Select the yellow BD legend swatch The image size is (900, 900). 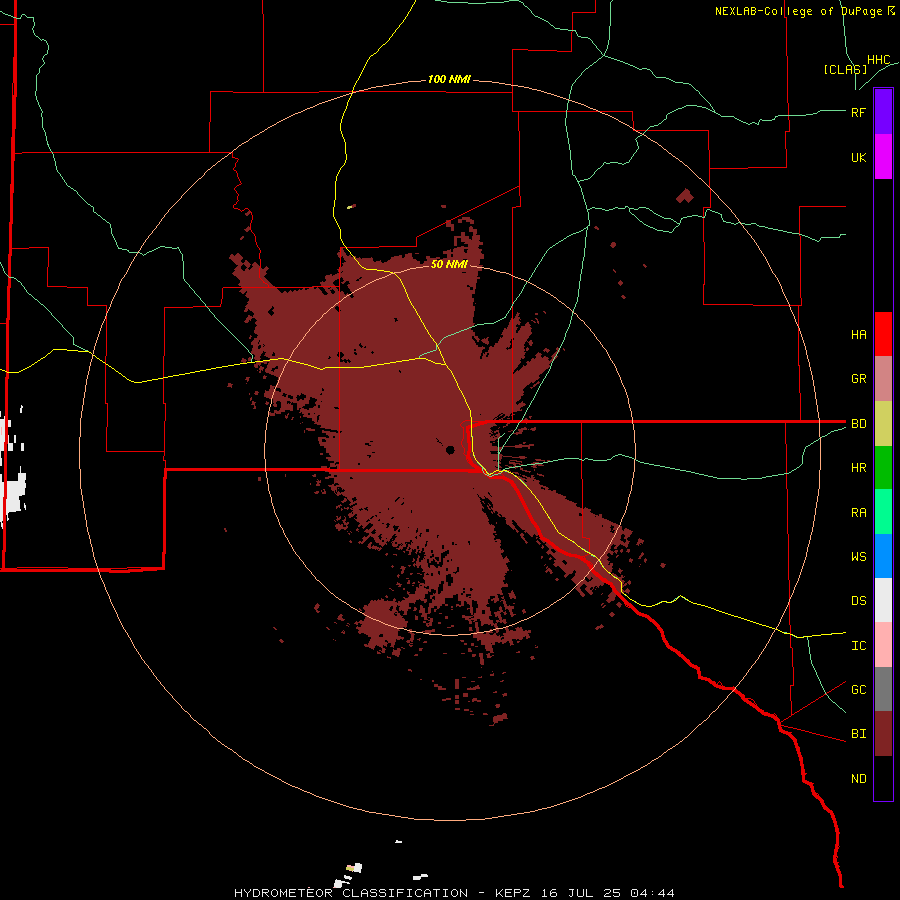[x=883, y=424]
